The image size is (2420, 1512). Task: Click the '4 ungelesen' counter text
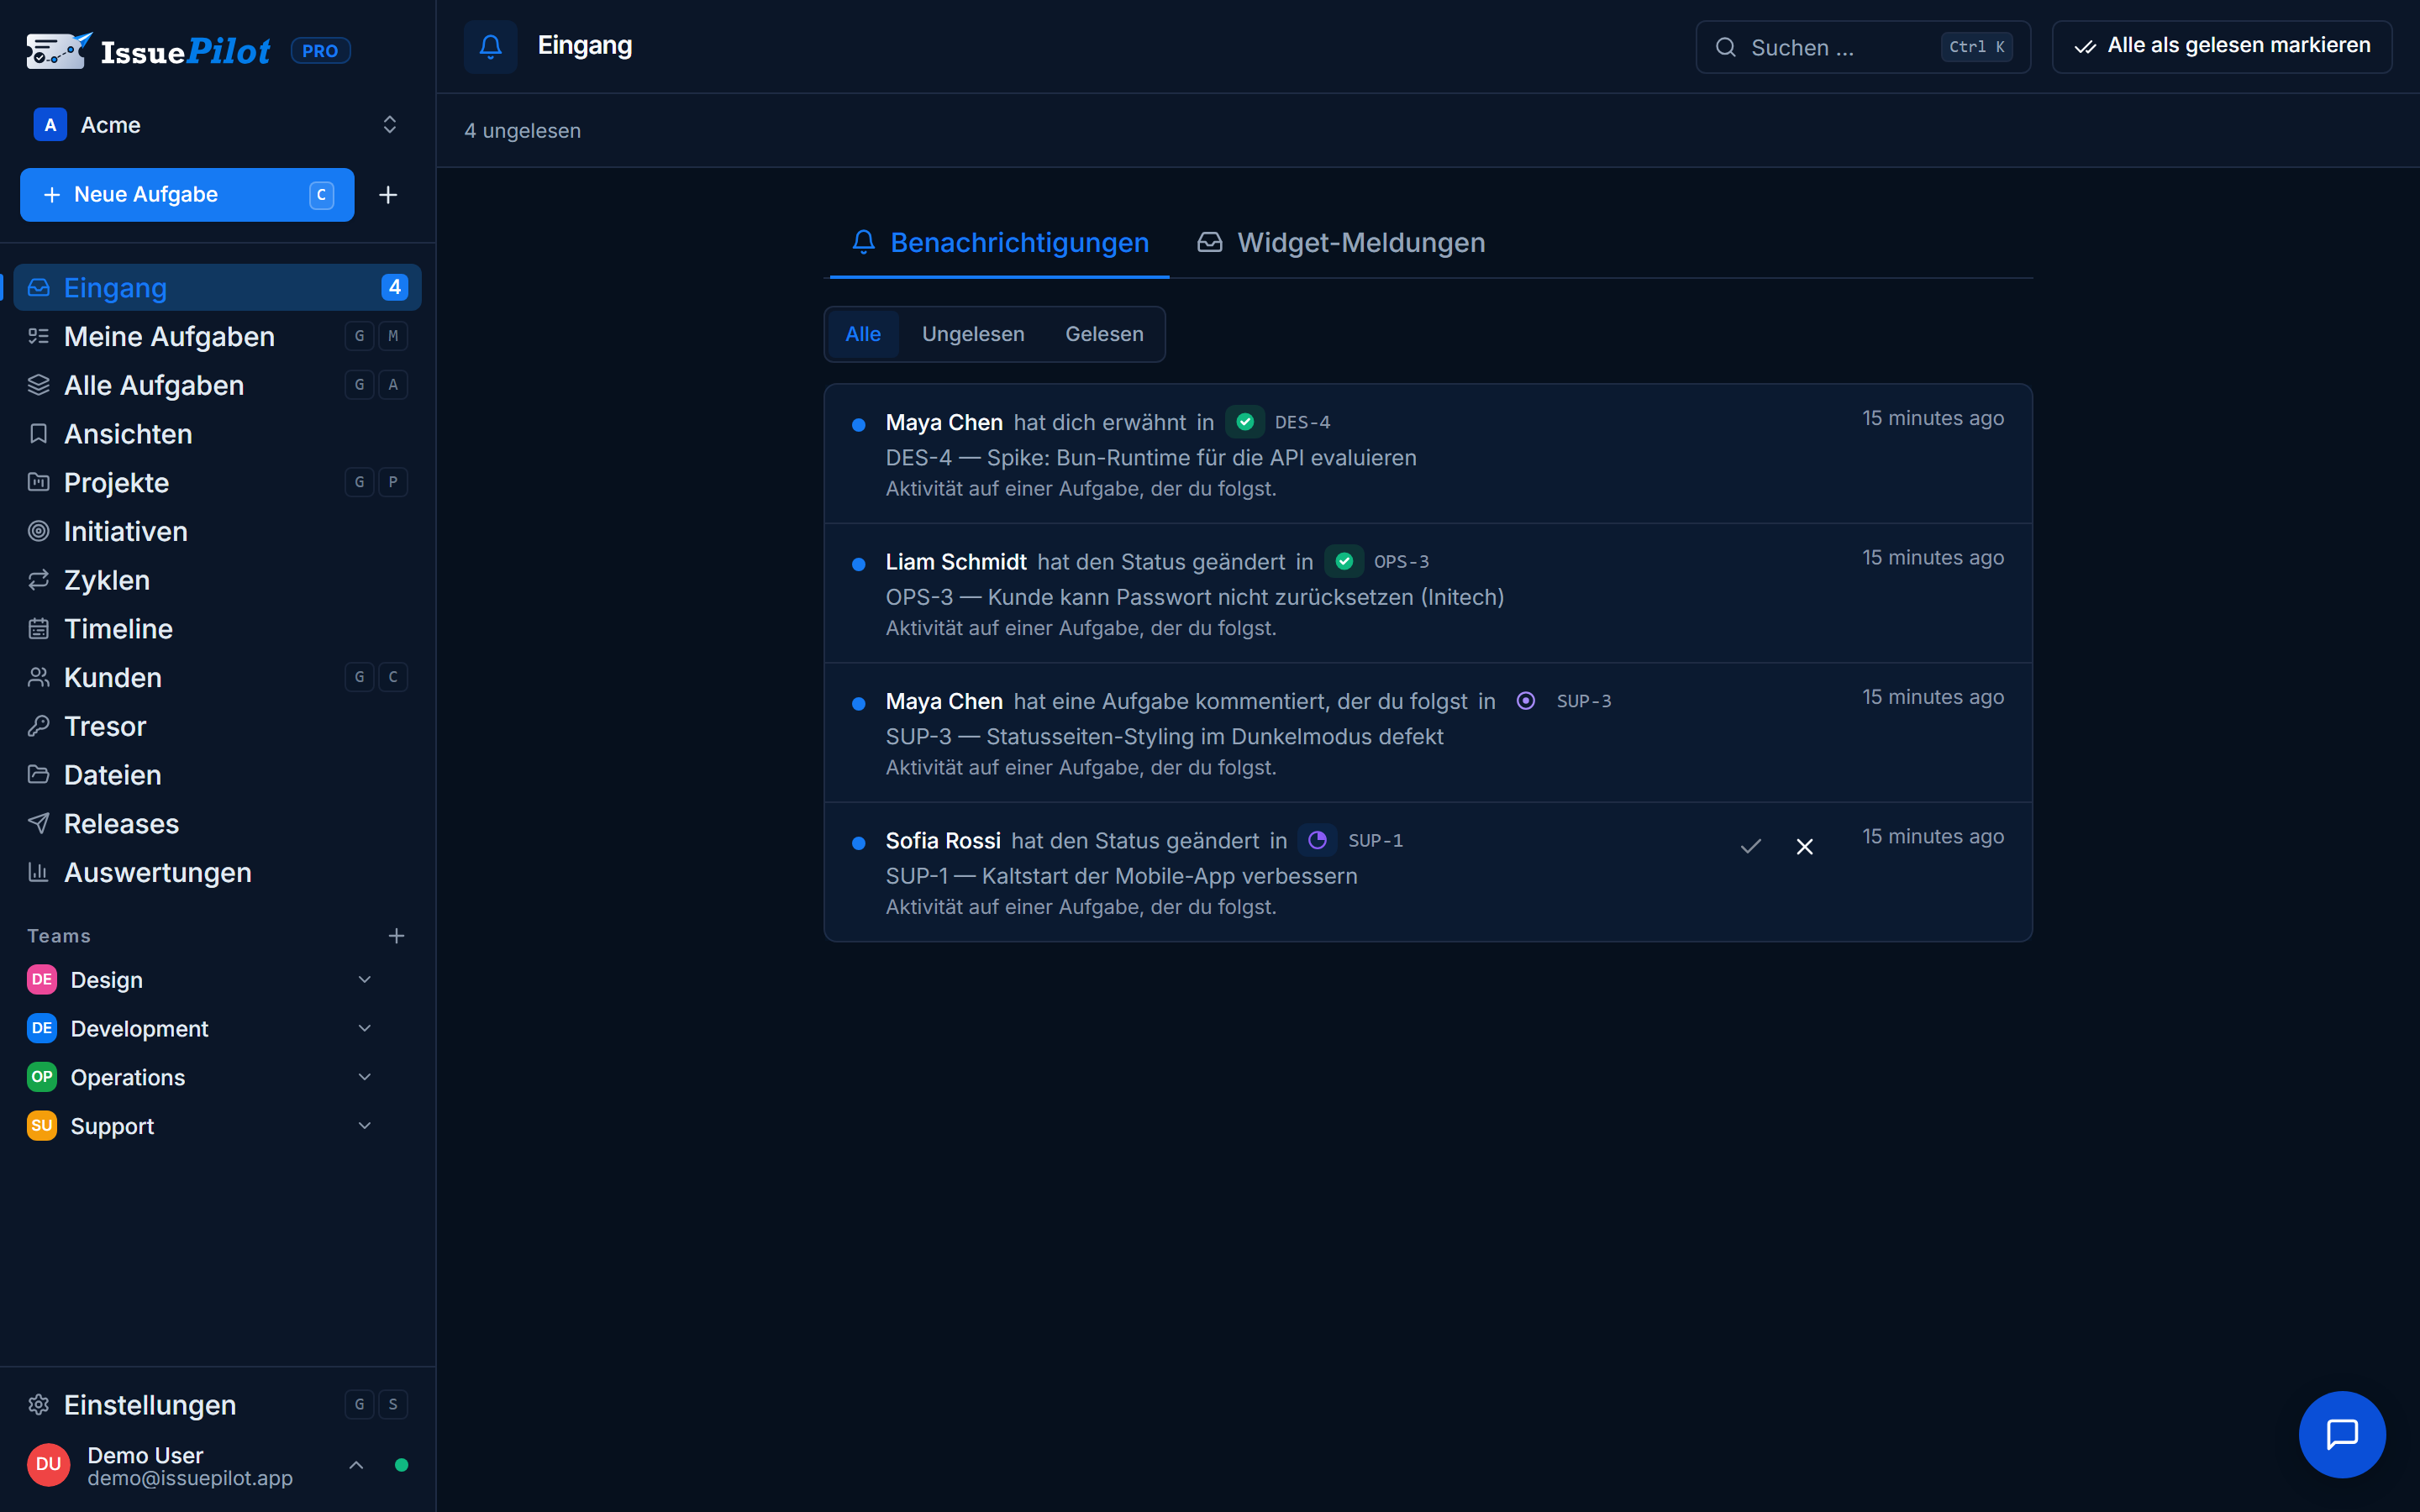click(522, 131)
